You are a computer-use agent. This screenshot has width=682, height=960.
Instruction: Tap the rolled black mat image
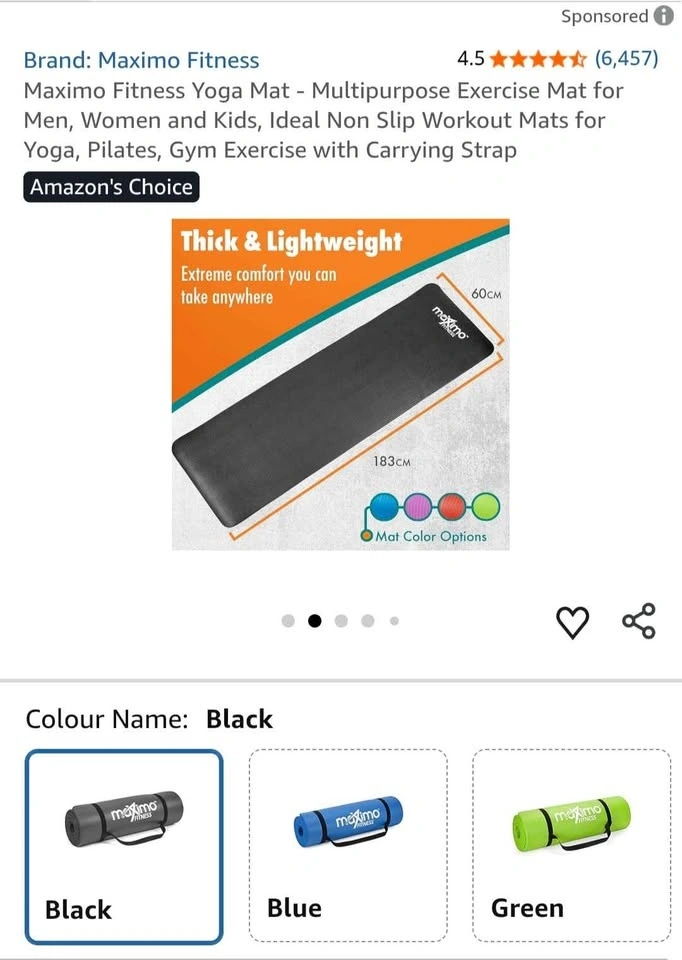pyautogui.click(x=124, y=818)
